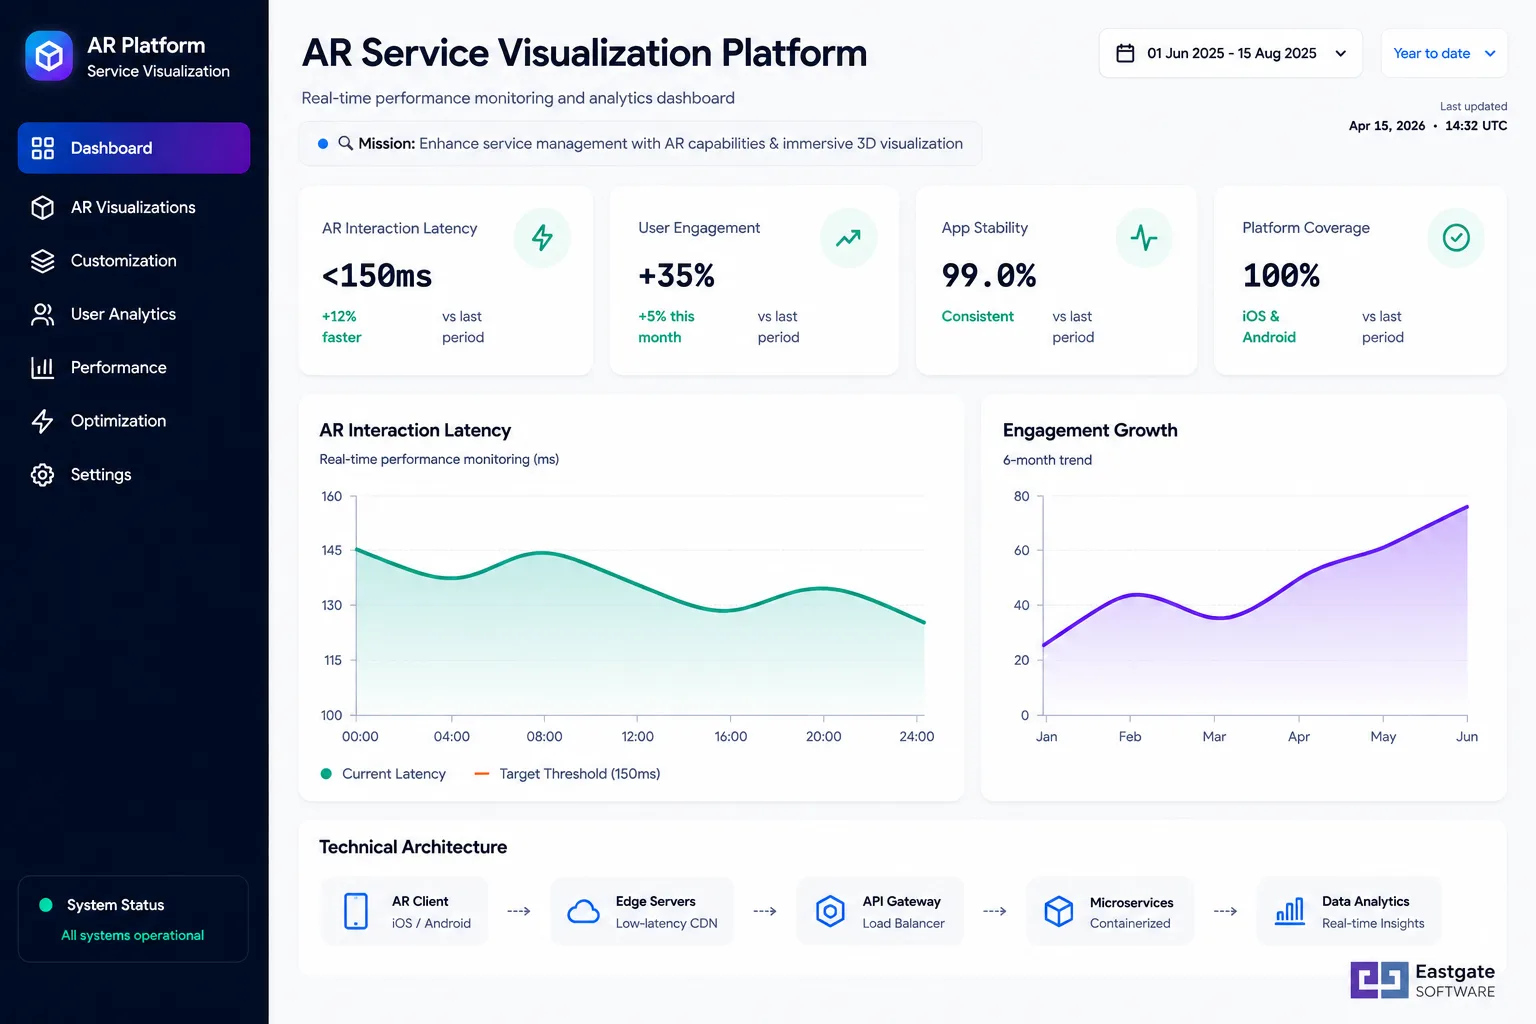
Task: Click the Microservices cube icon
Action: tap(1059, 911)
